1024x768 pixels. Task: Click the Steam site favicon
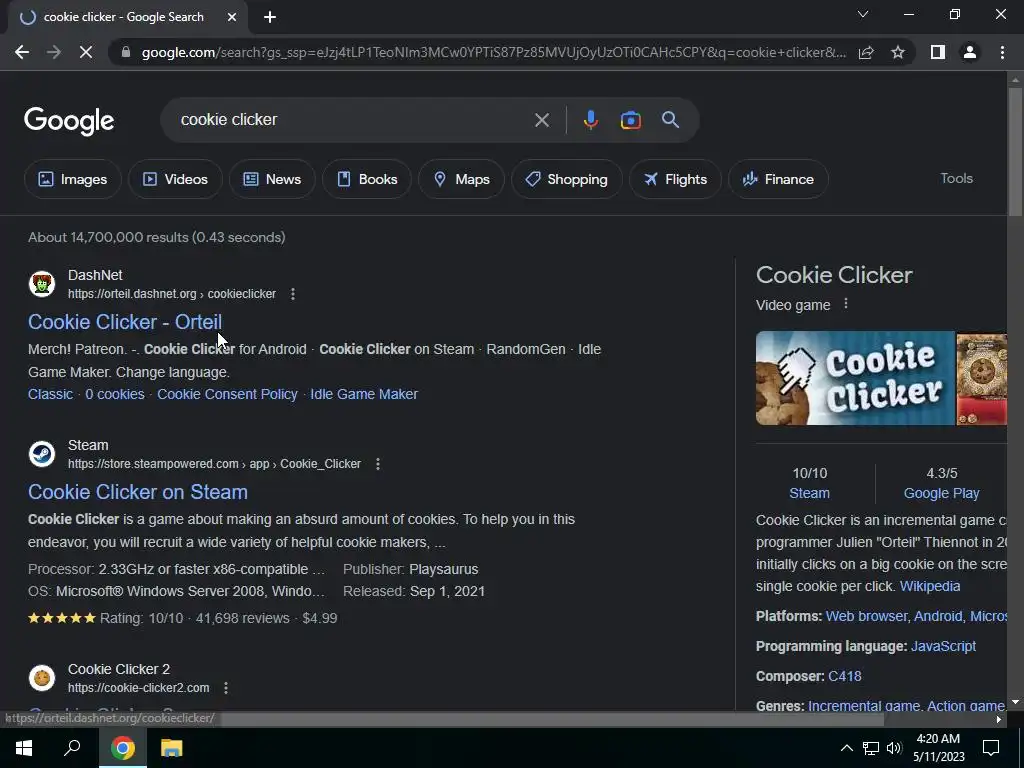click(42, 454)
